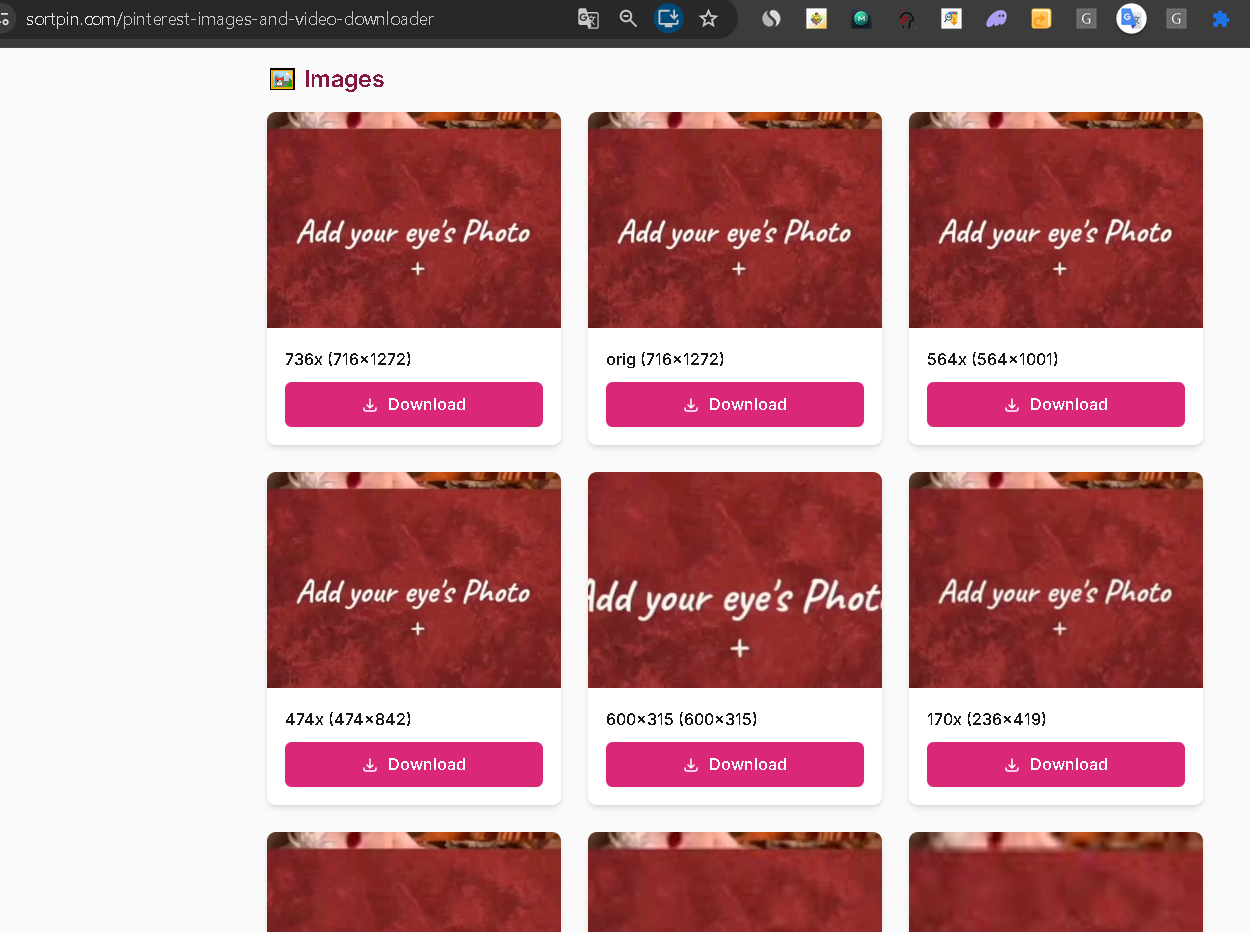
Task: Click the picture icon beside Images heading
Action: (x=282, y=79)
